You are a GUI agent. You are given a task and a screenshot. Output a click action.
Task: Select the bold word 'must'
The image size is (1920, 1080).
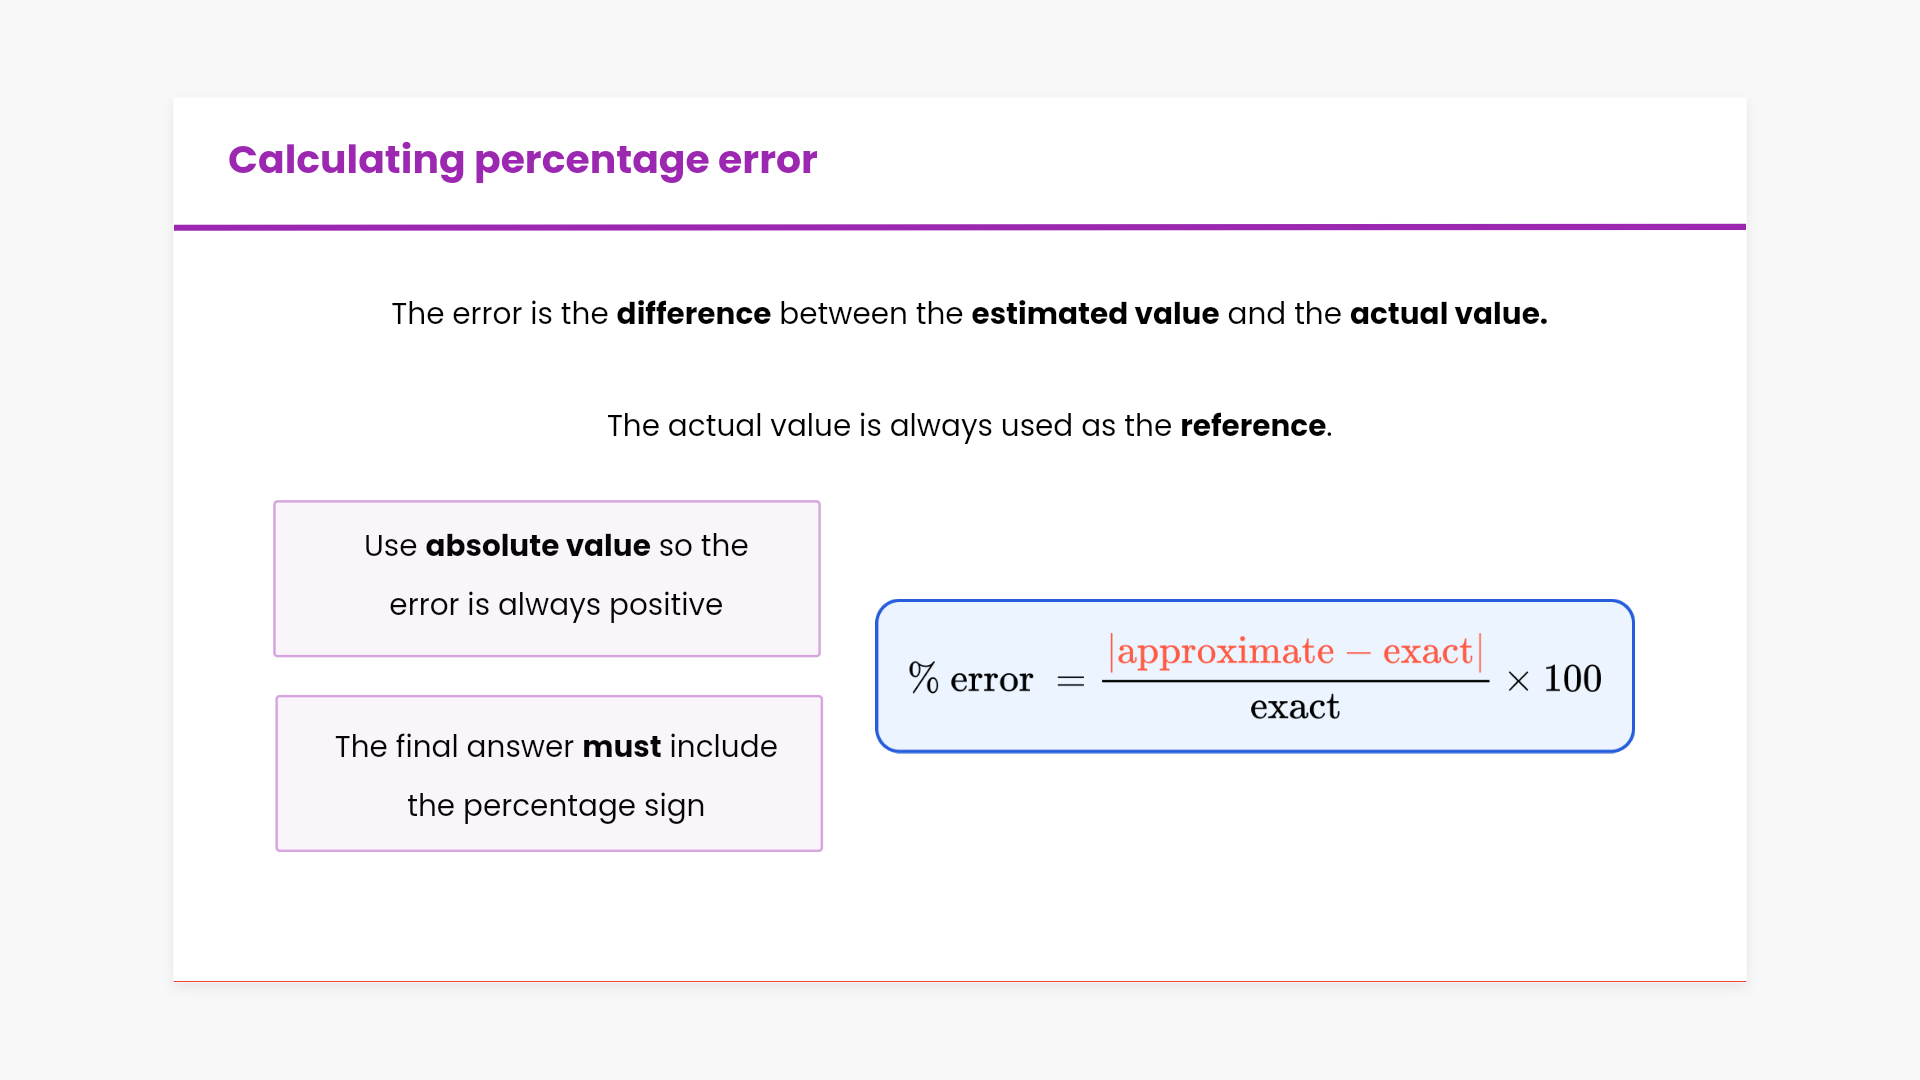621,747
